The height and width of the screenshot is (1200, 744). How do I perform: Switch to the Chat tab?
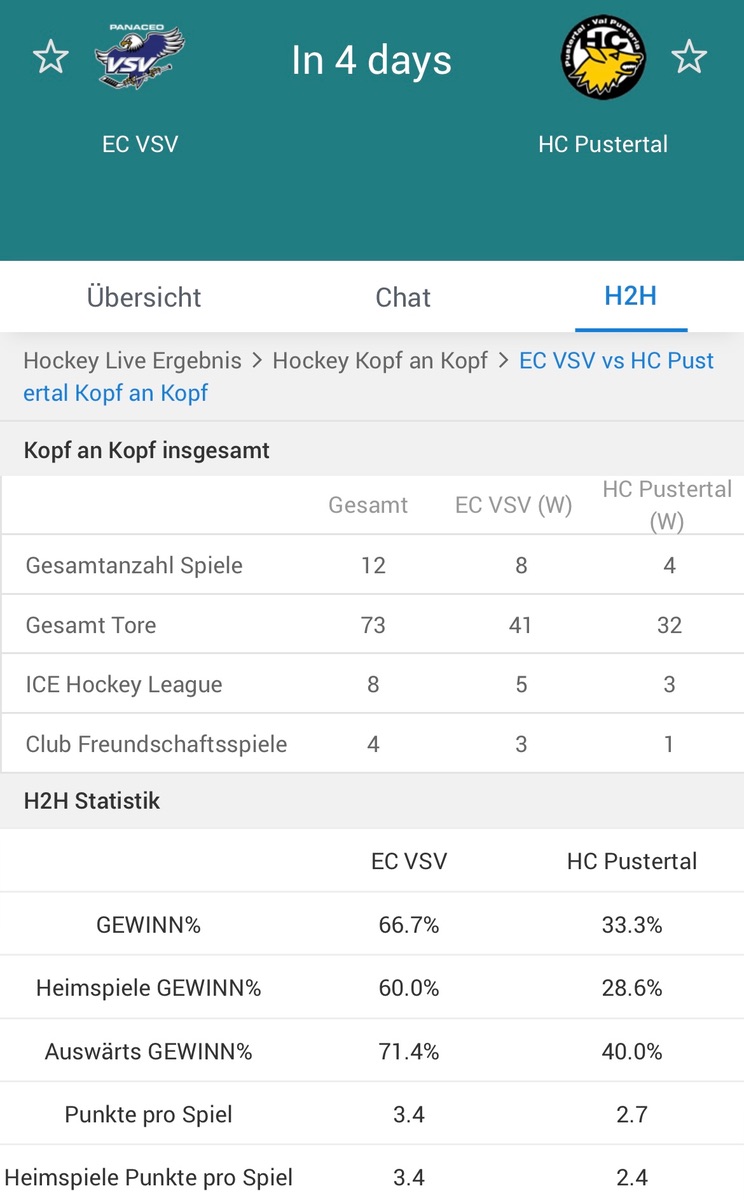tap(403, 297)
